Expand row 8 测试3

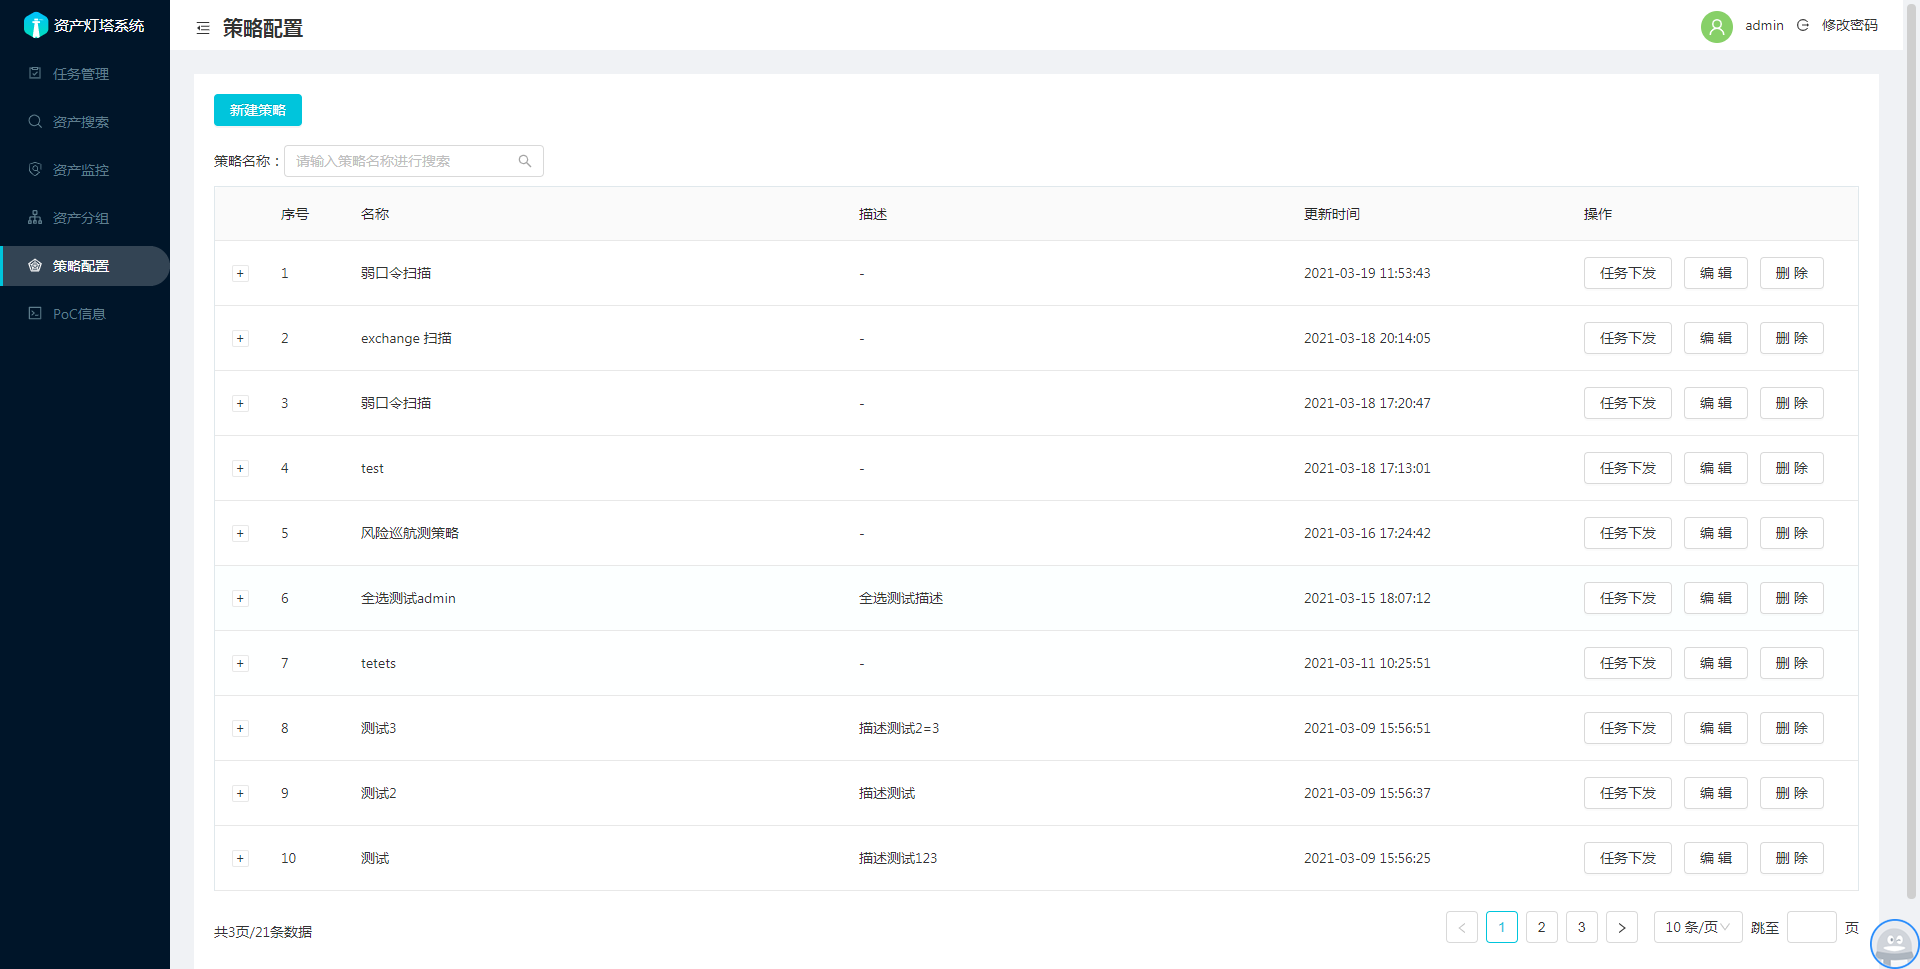pyautogui.click(x=240, y=728)
